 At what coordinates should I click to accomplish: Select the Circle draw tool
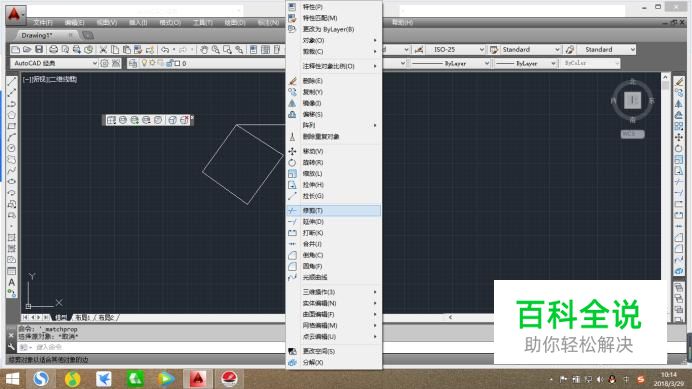(12, 148)
